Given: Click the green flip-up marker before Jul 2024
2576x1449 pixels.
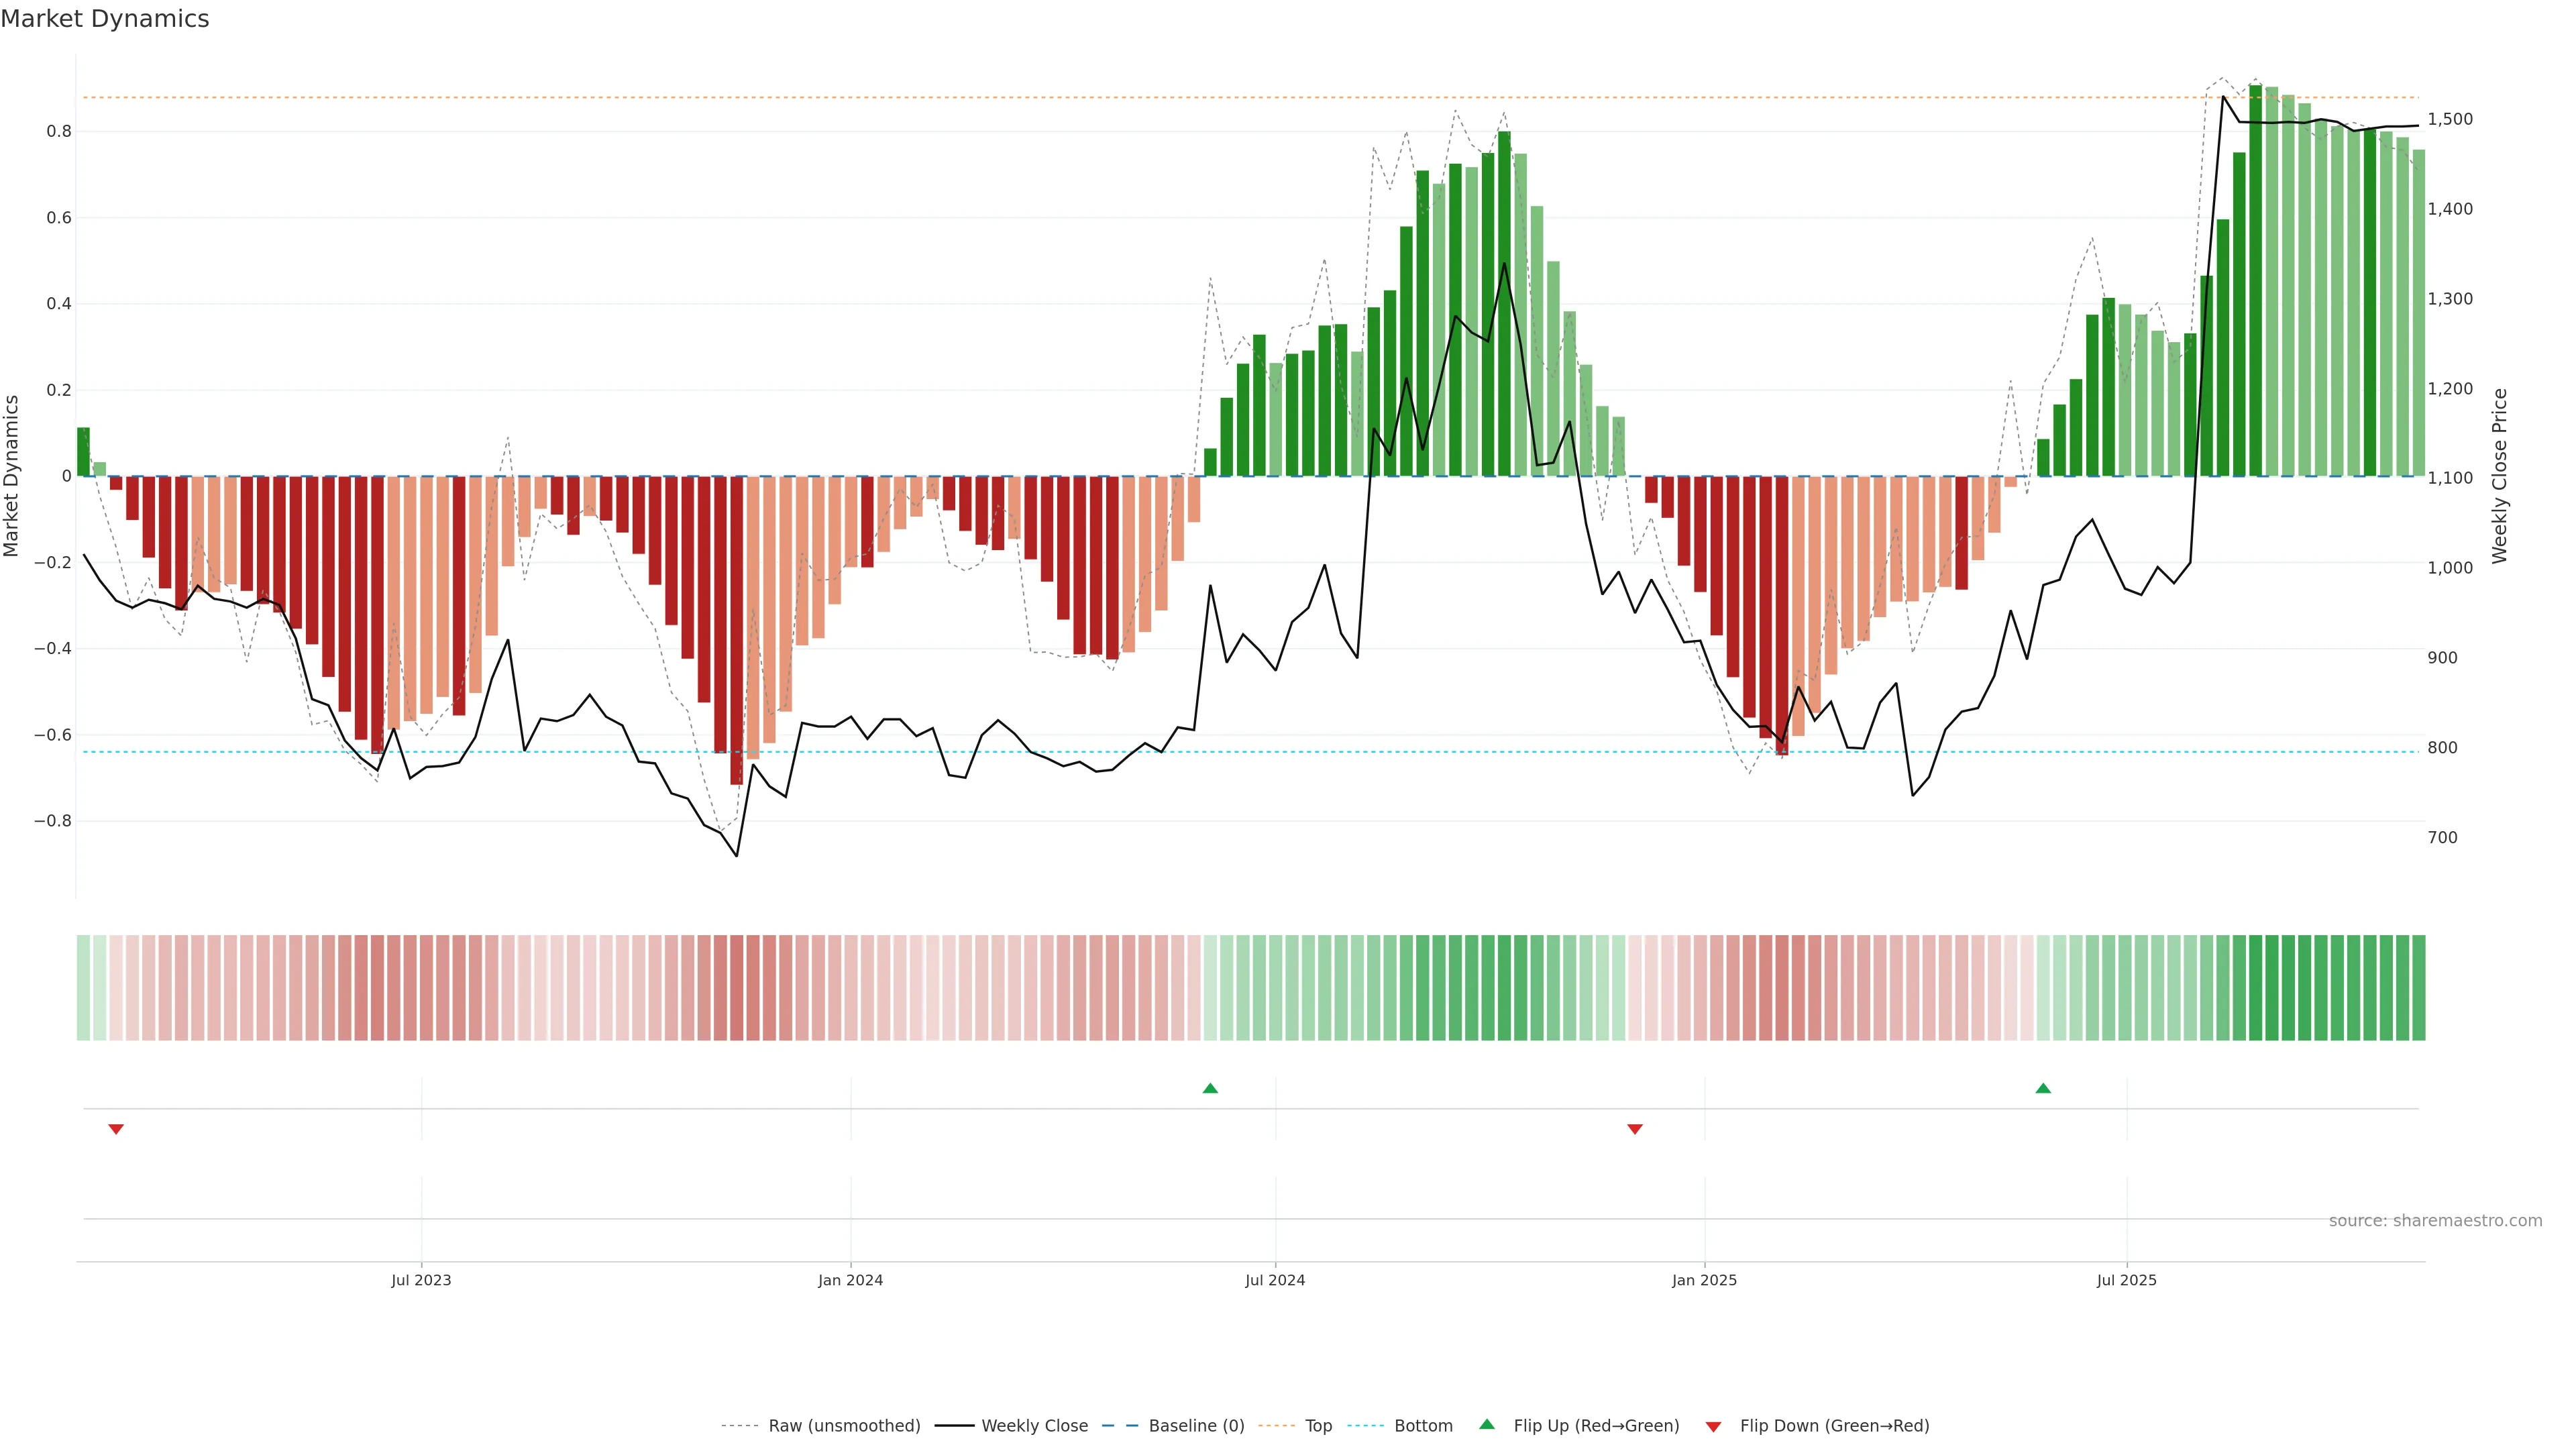Looking at the screenshot, I should point(1210,1088).
